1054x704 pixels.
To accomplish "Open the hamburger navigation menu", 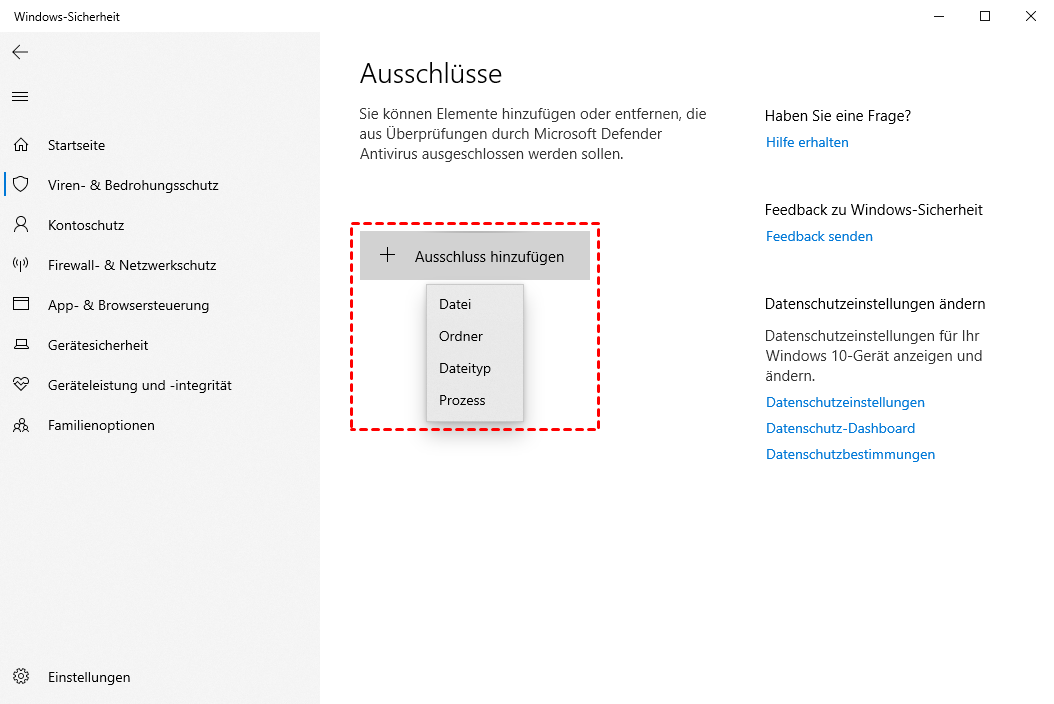I will click(x=20, y=97).
